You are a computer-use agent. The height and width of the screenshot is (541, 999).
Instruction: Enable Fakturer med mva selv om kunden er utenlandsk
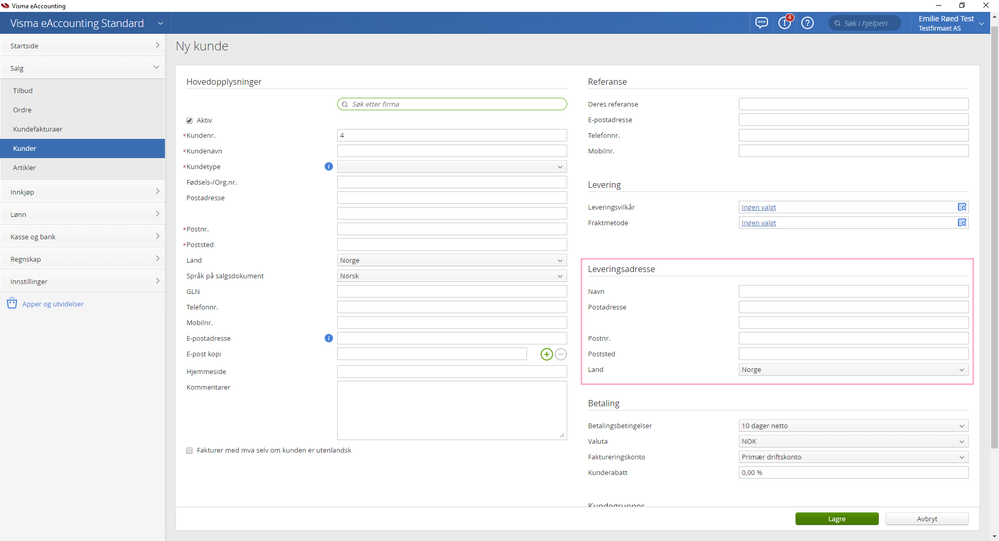[189, 451]
